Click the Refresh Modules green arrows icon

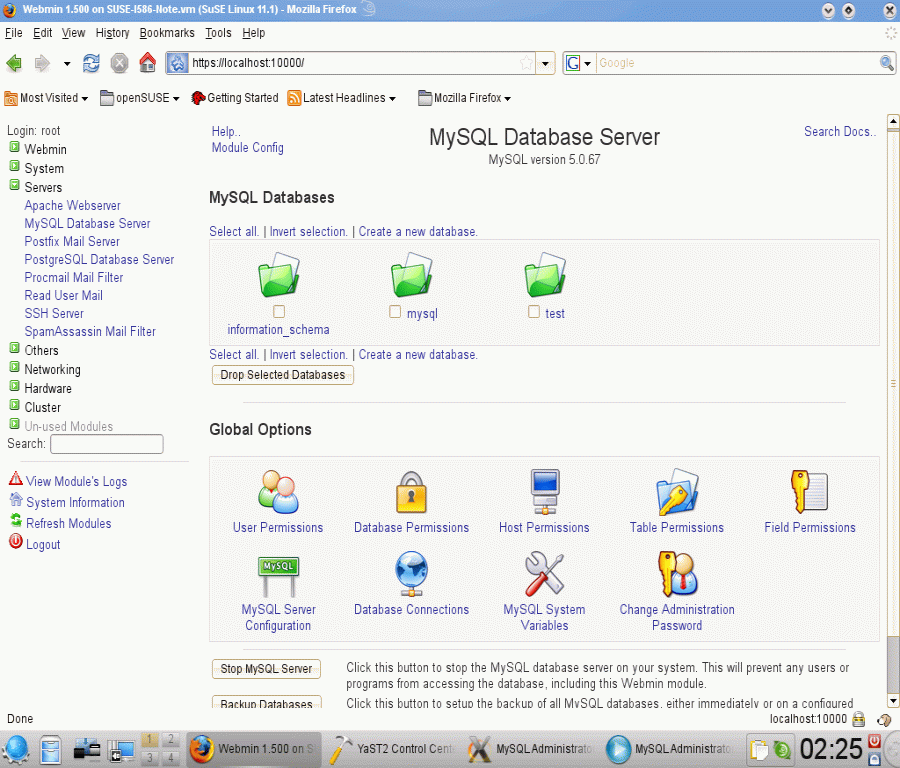(x=16, y=521)
